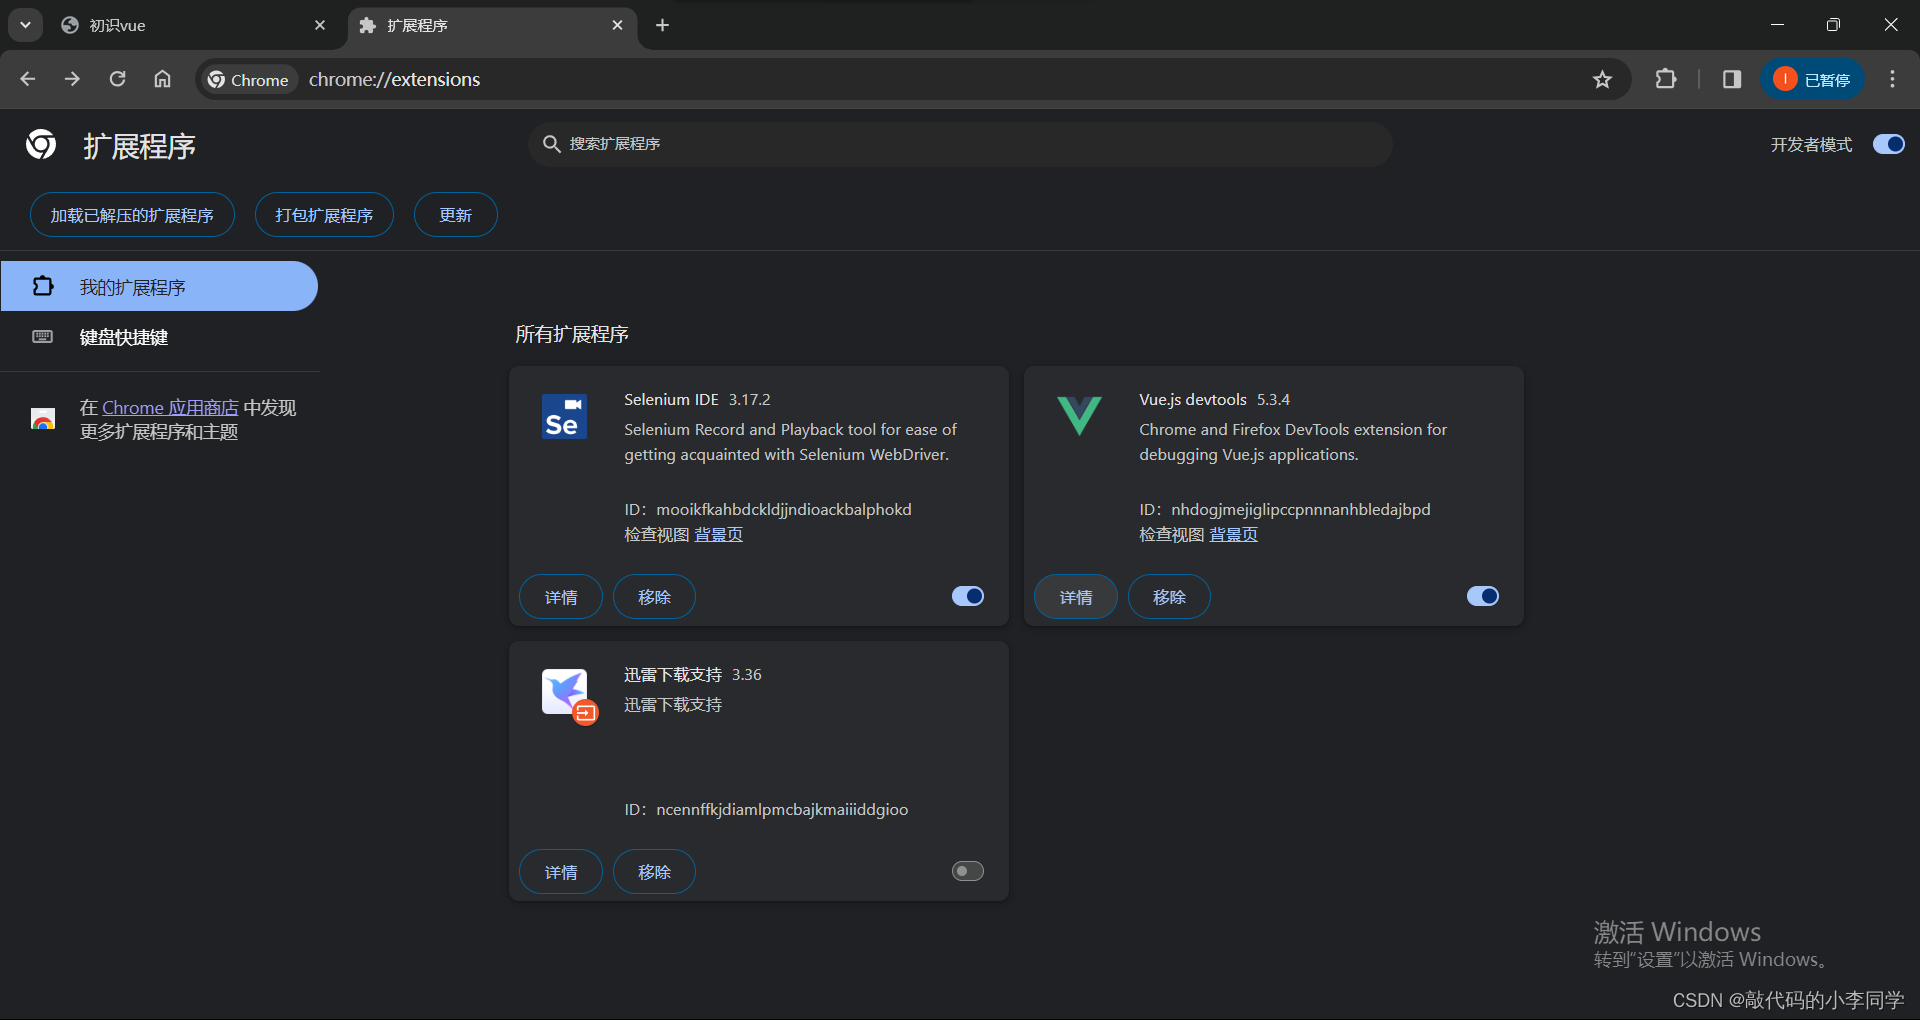Switch to the 初识vue tab
Image resolution: width=1920 pixels, height=1020 pixels.
click(x=194, y=25)
